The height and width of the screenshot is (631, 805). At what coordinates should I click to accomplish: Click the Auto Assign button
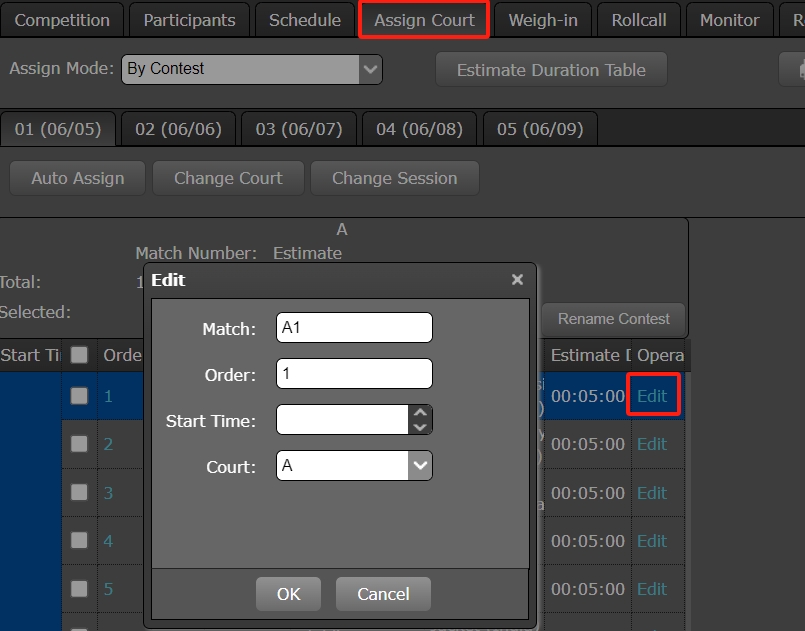[78, 178]
